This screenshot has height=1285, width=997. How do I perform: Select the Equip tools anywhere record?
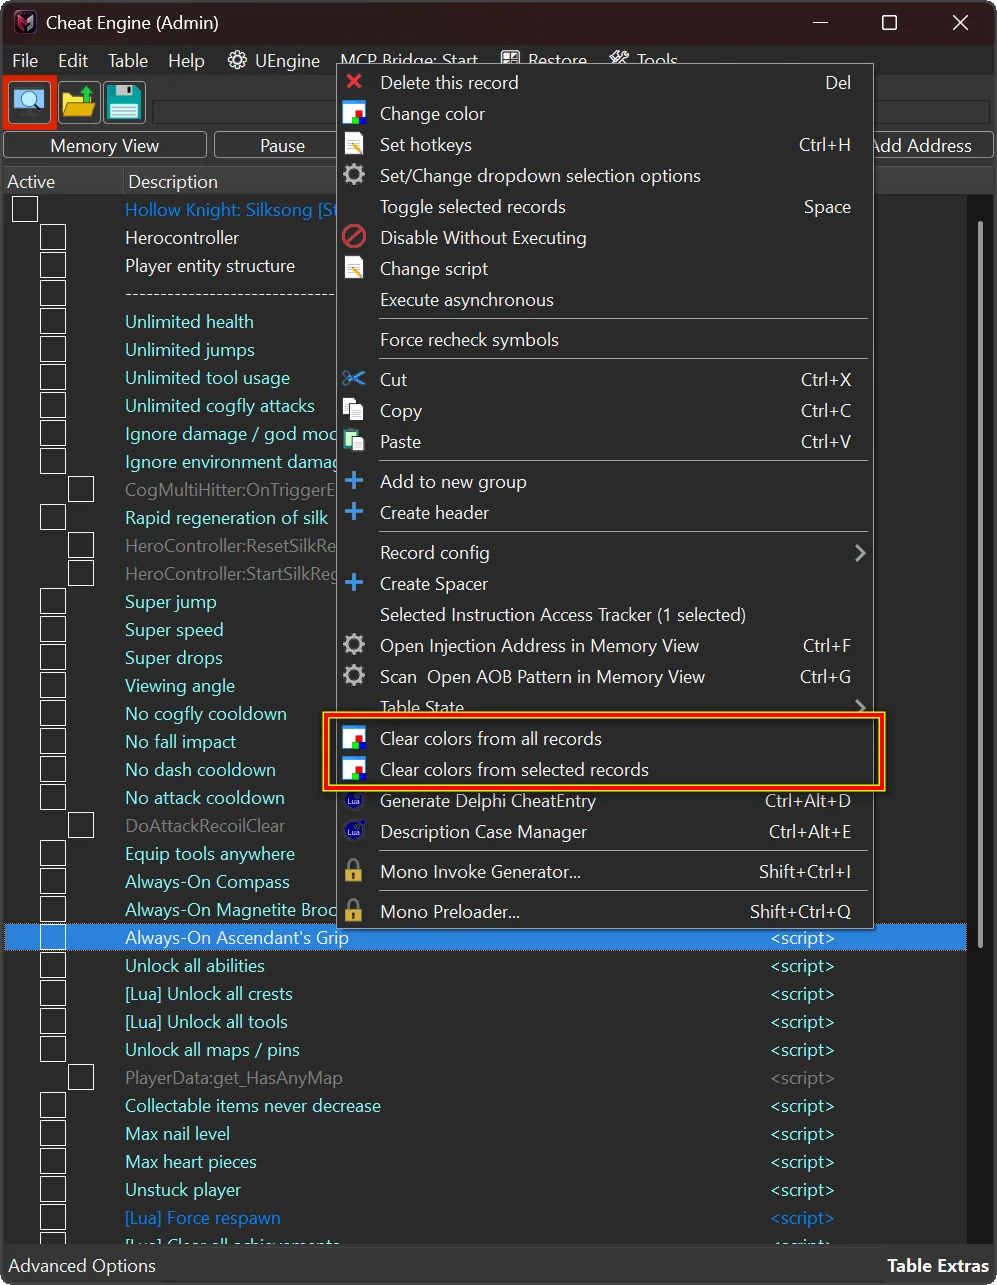[210, 853]
